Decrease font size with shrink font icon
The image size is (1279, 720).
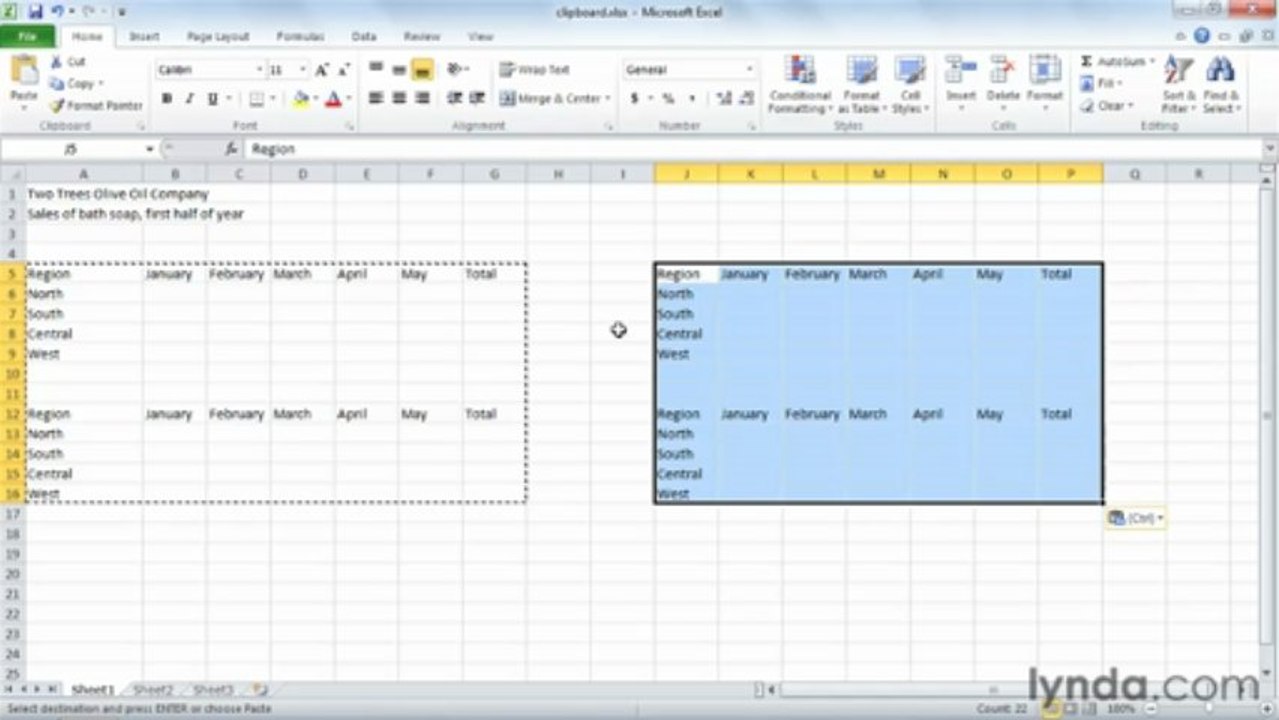click(x=343, y=70)
